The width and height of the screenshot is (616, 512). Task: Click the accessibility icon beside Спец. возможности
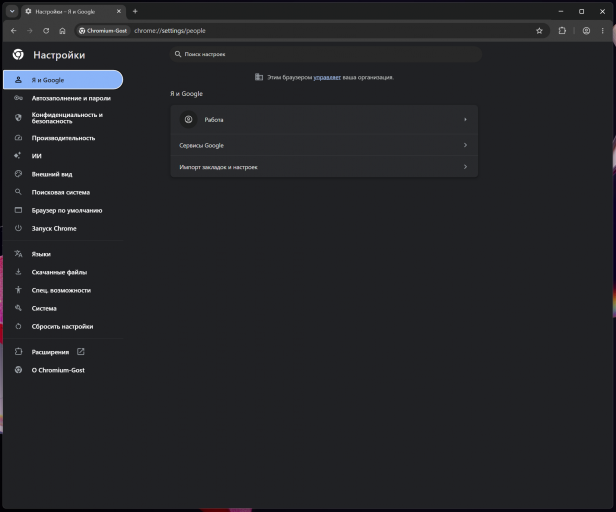tap(18, 290)
